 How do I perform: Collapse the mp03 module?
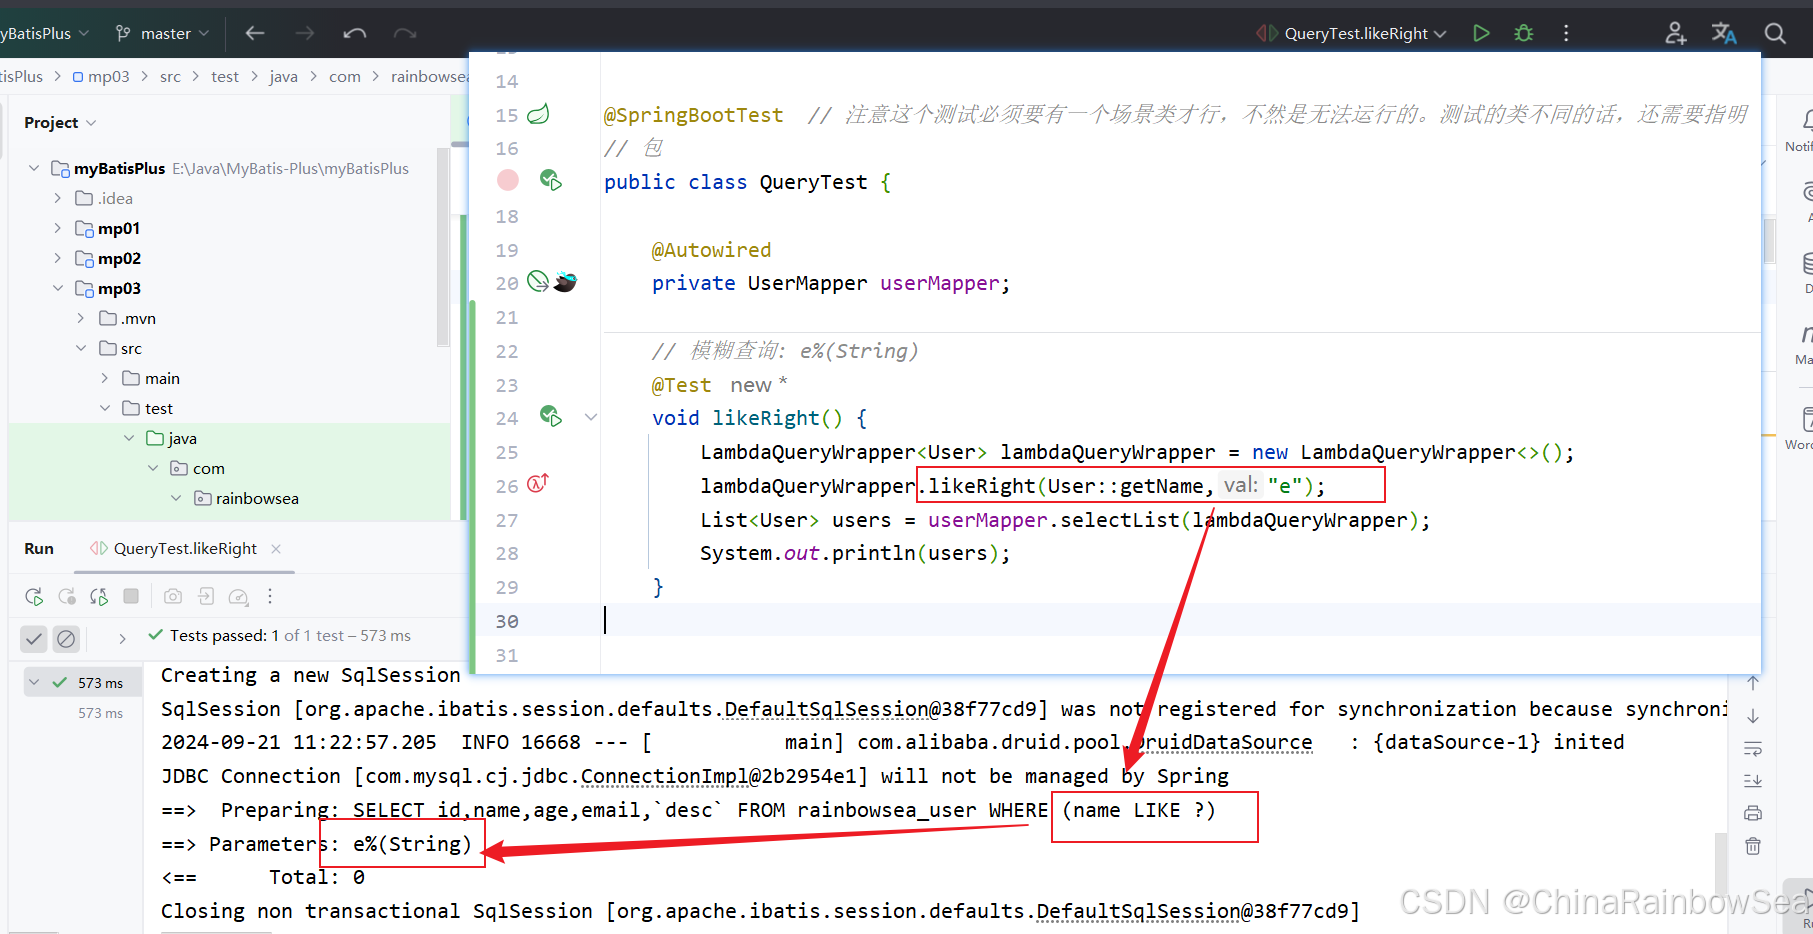58,288
